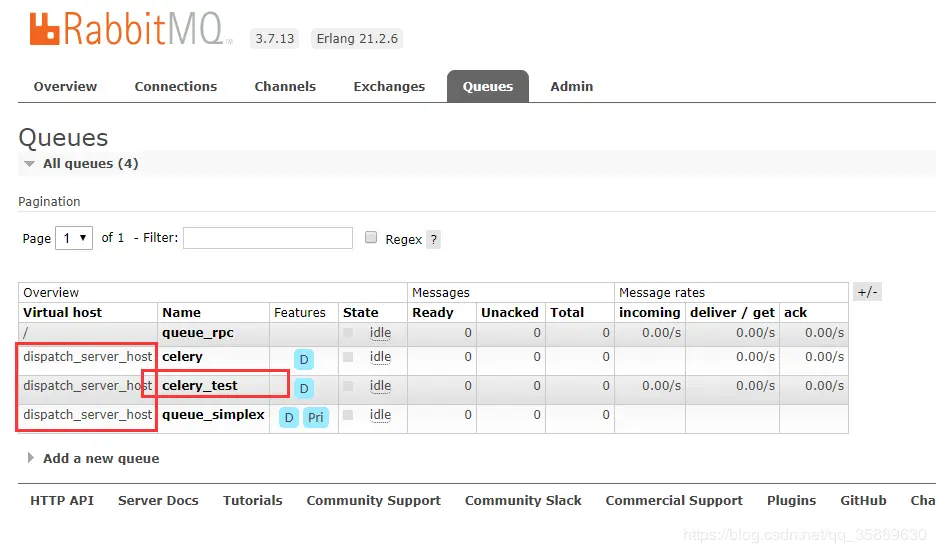Click the D badge in queue_simplex row
Image resolution: width=936 pixels, height=553 pixels.
tap(289, 417)
